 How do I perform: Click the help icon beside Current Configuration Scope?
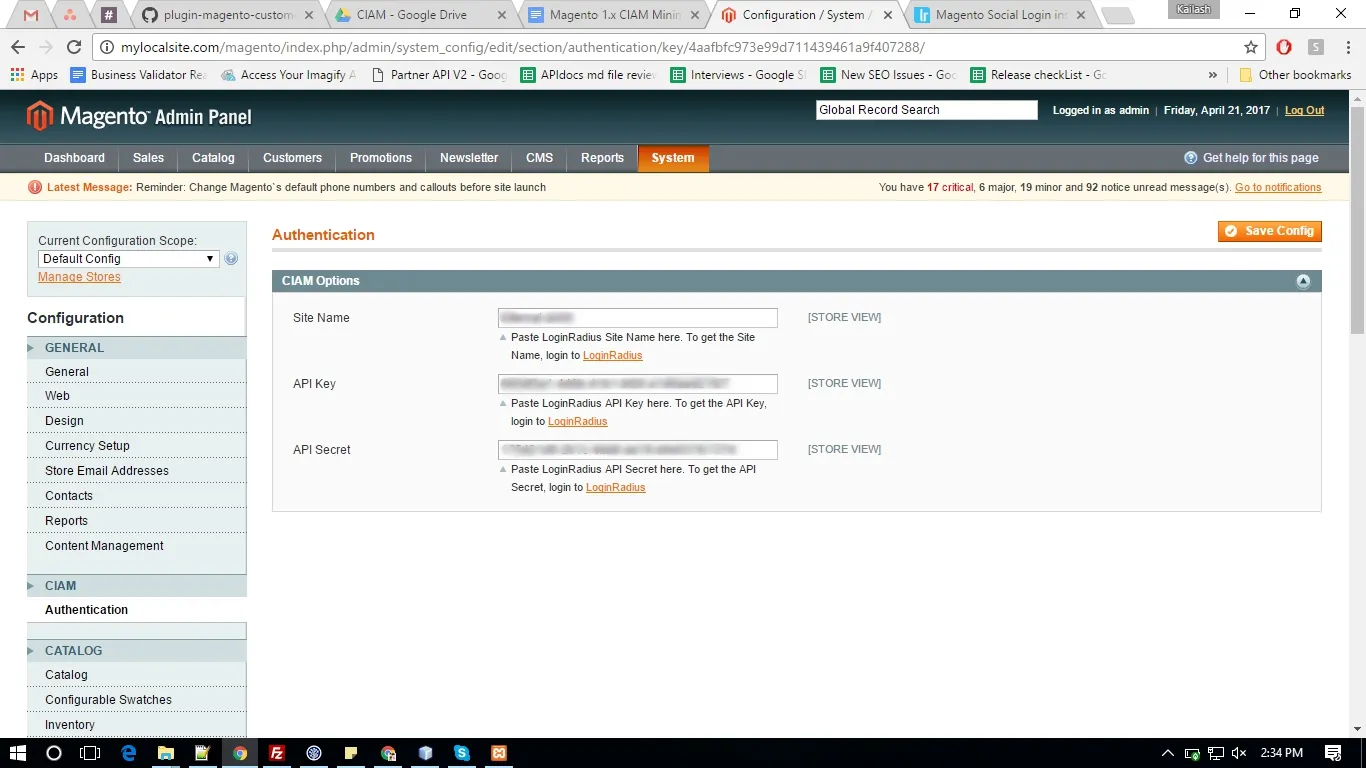231,259
